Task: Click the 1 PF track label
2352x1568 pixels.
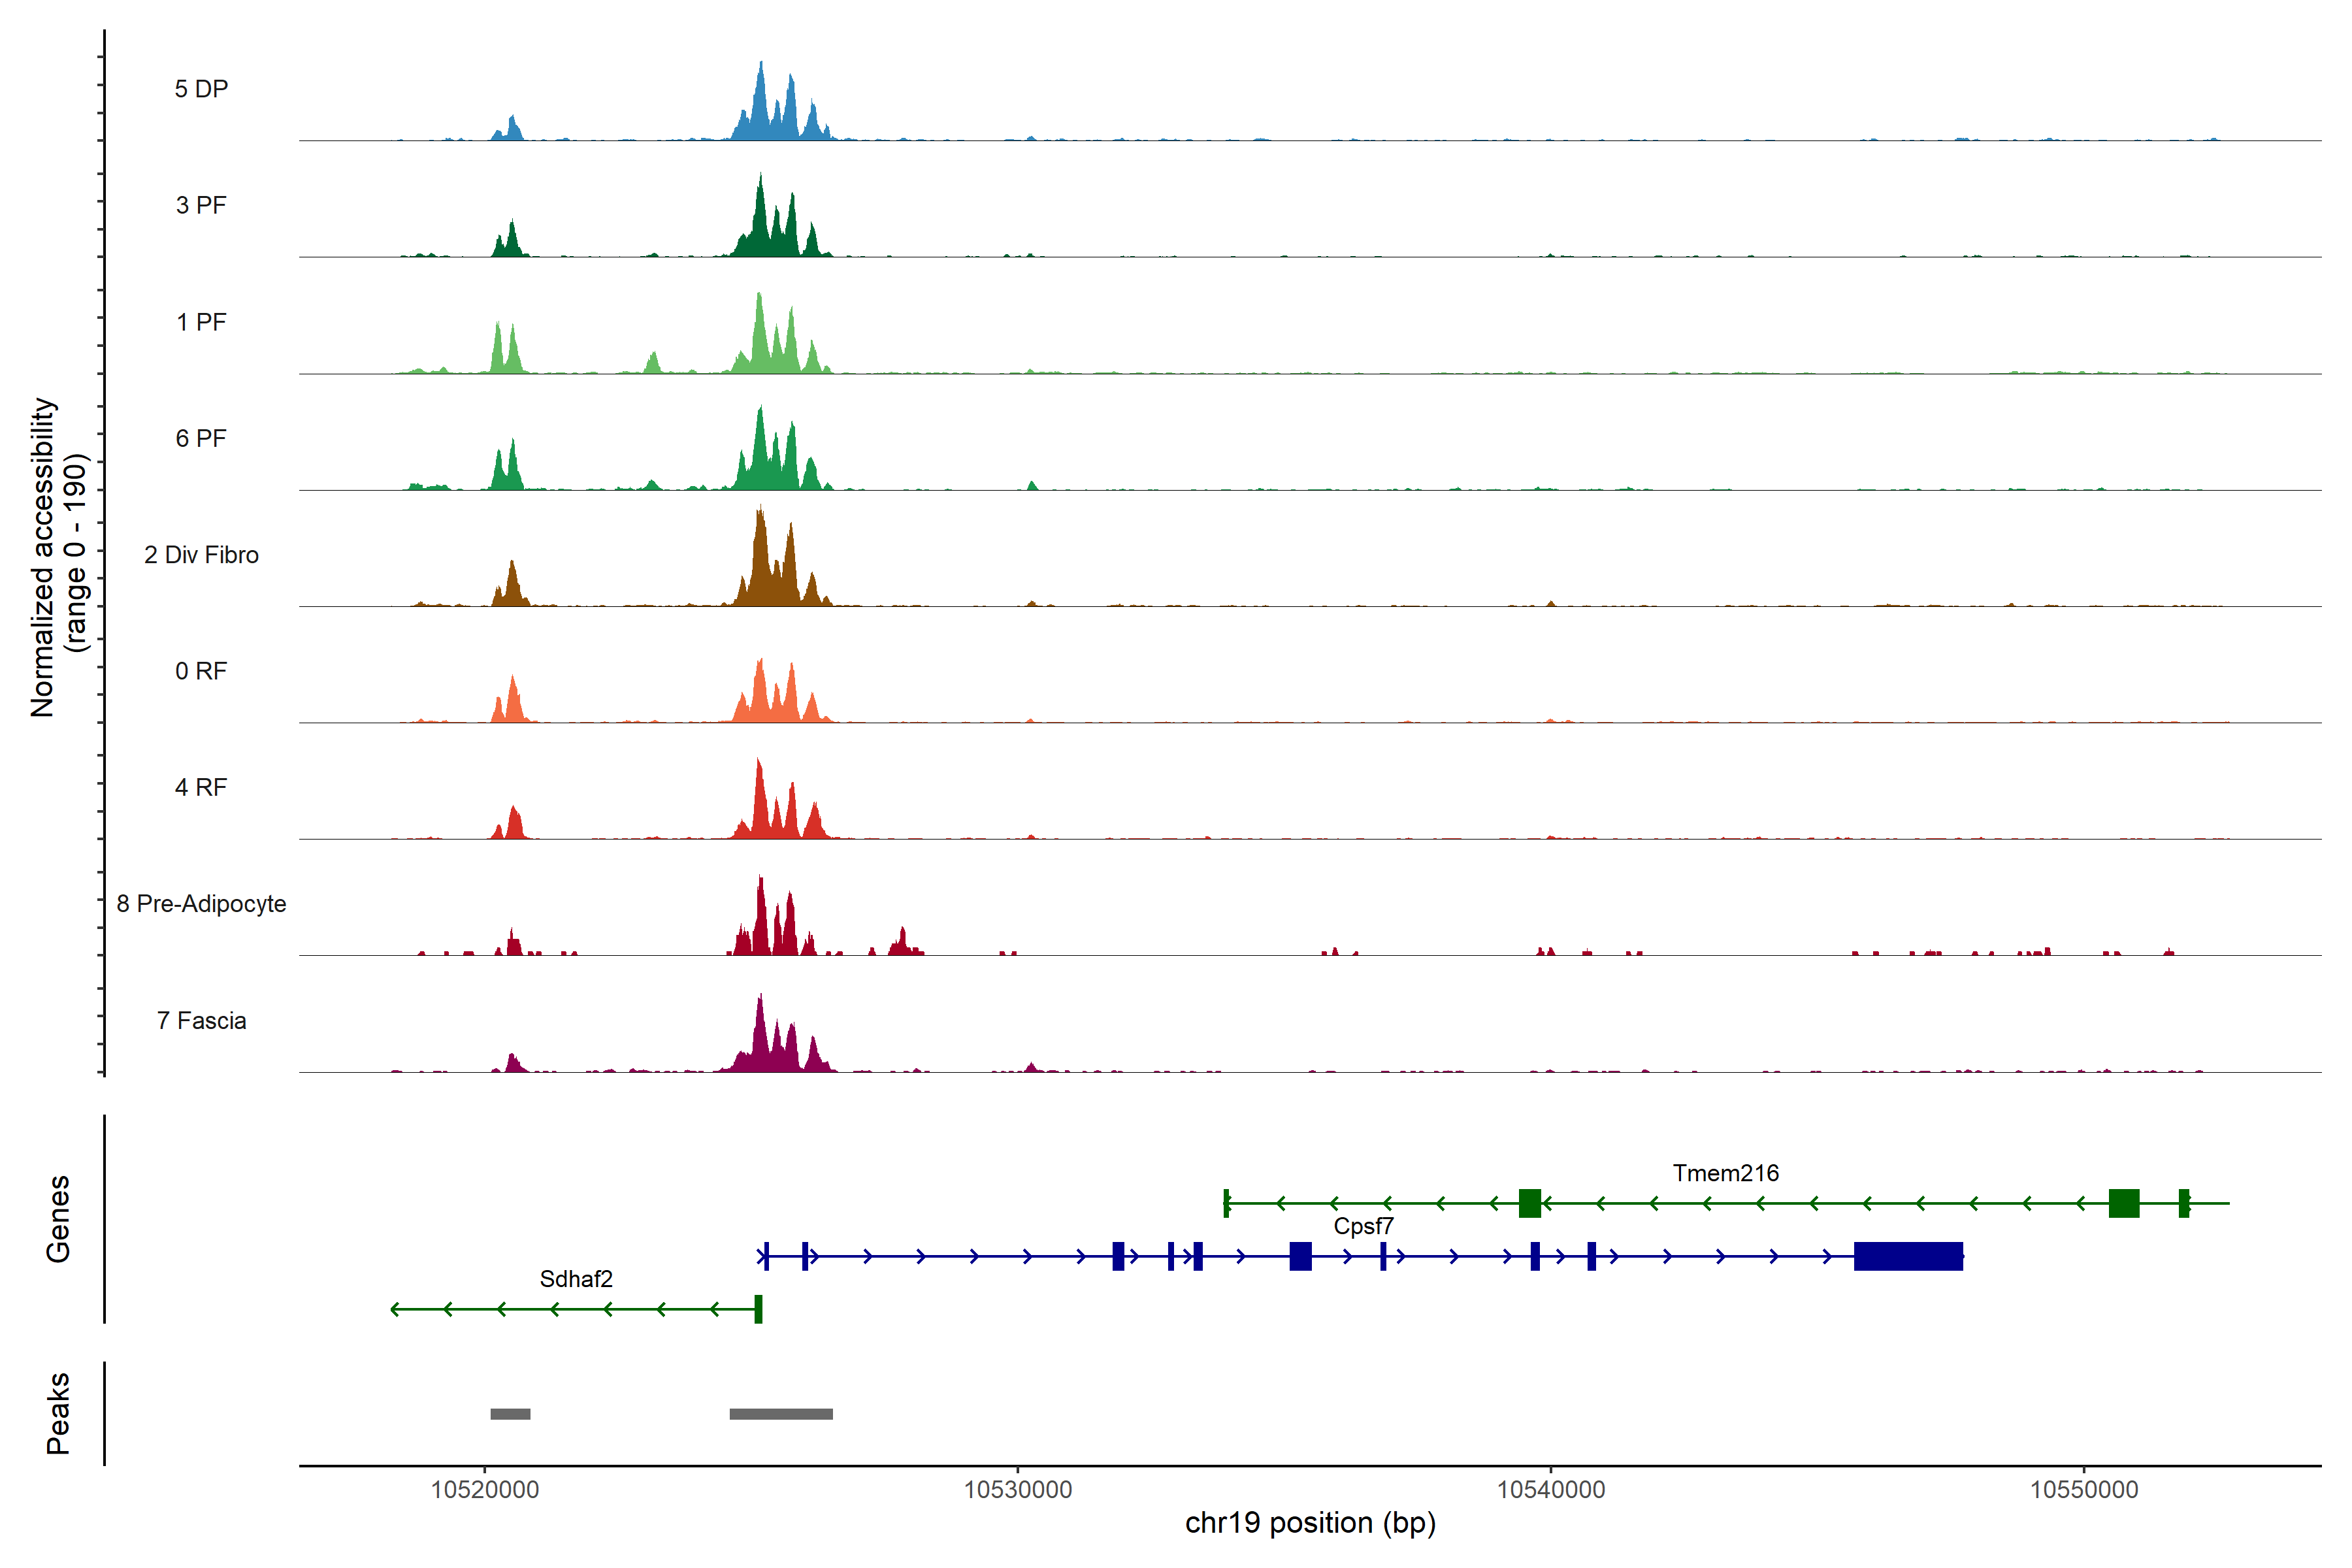Action: 201,322
